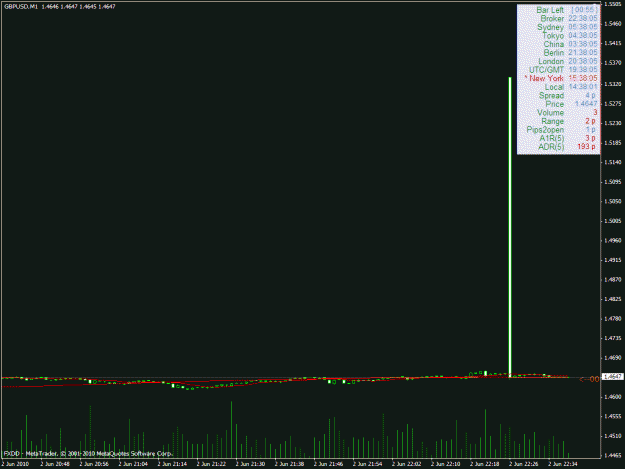Select the '2 Jun 21:38' time axis label
Viewport: 625px width, 469px height.
coord(289,464)
